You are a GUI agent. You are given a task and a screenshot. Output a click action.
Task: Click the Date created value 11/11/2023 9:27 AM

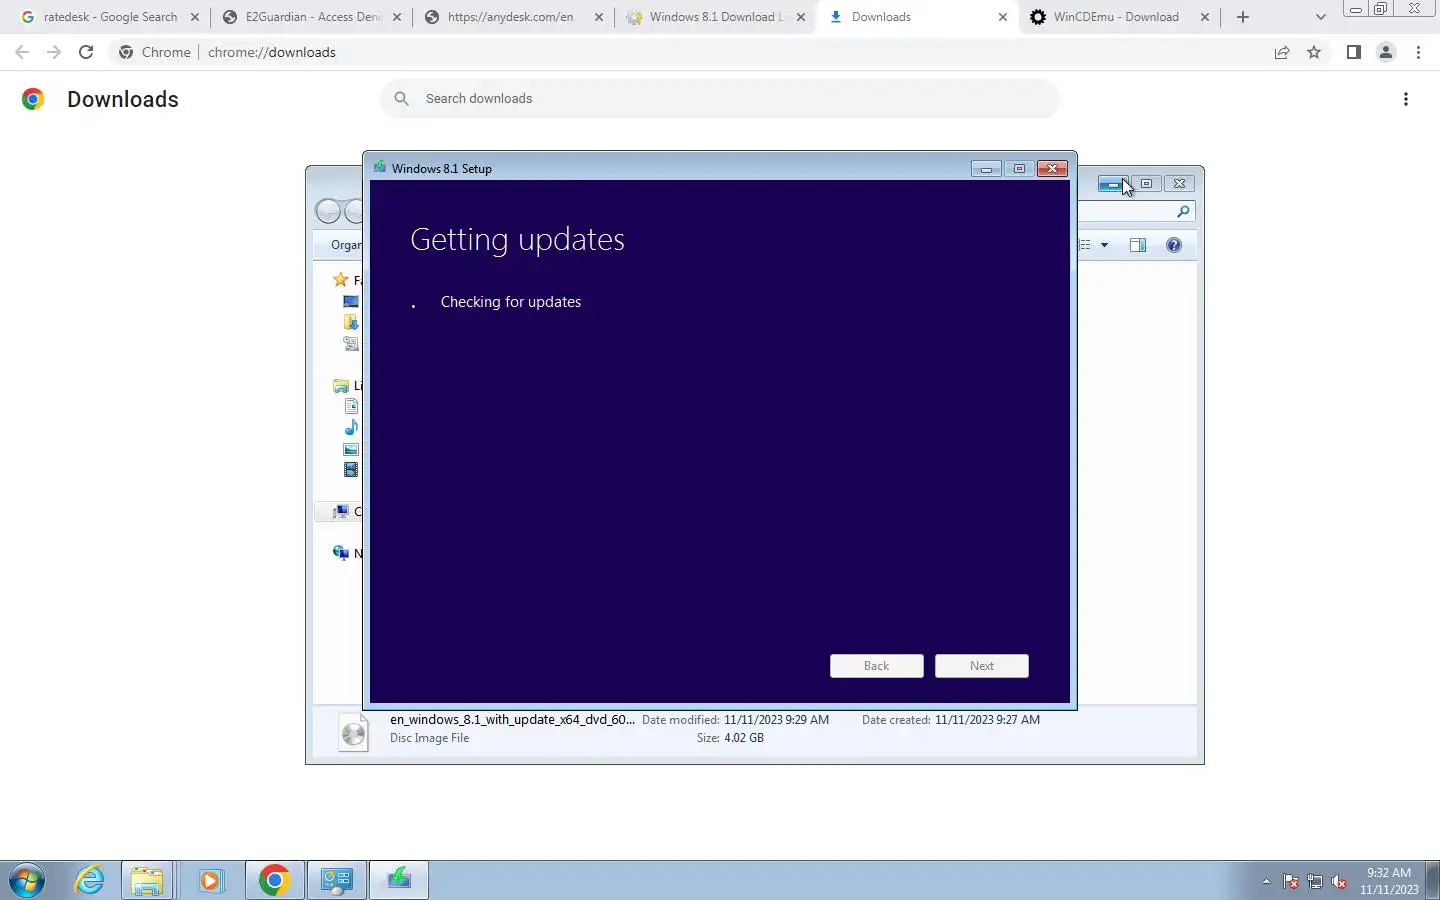987,720
